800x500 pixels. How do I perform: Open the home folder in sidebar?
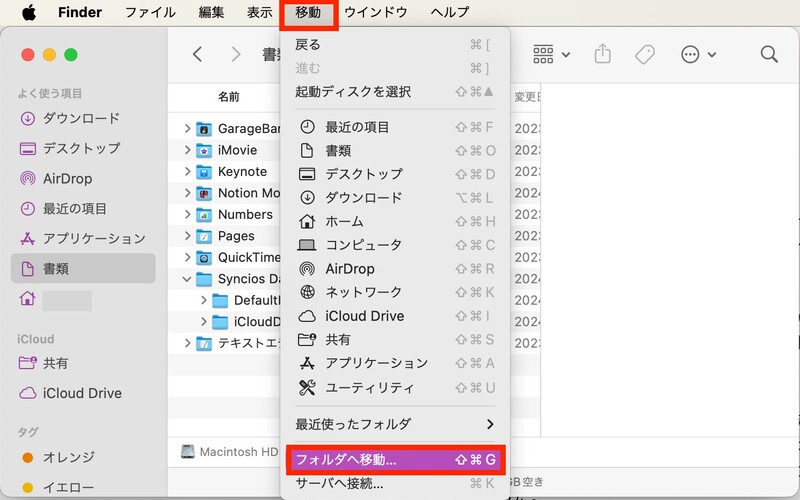(x=83, y=299)
